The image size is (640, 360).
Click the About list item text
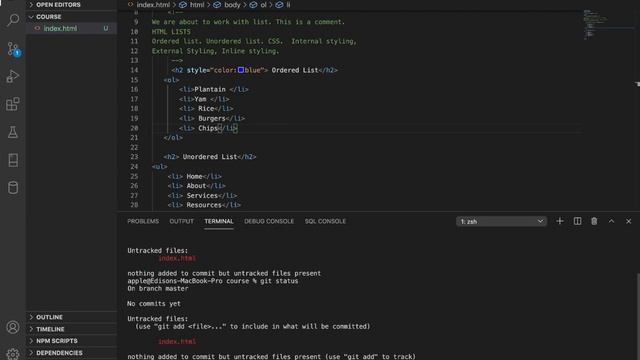196,186
